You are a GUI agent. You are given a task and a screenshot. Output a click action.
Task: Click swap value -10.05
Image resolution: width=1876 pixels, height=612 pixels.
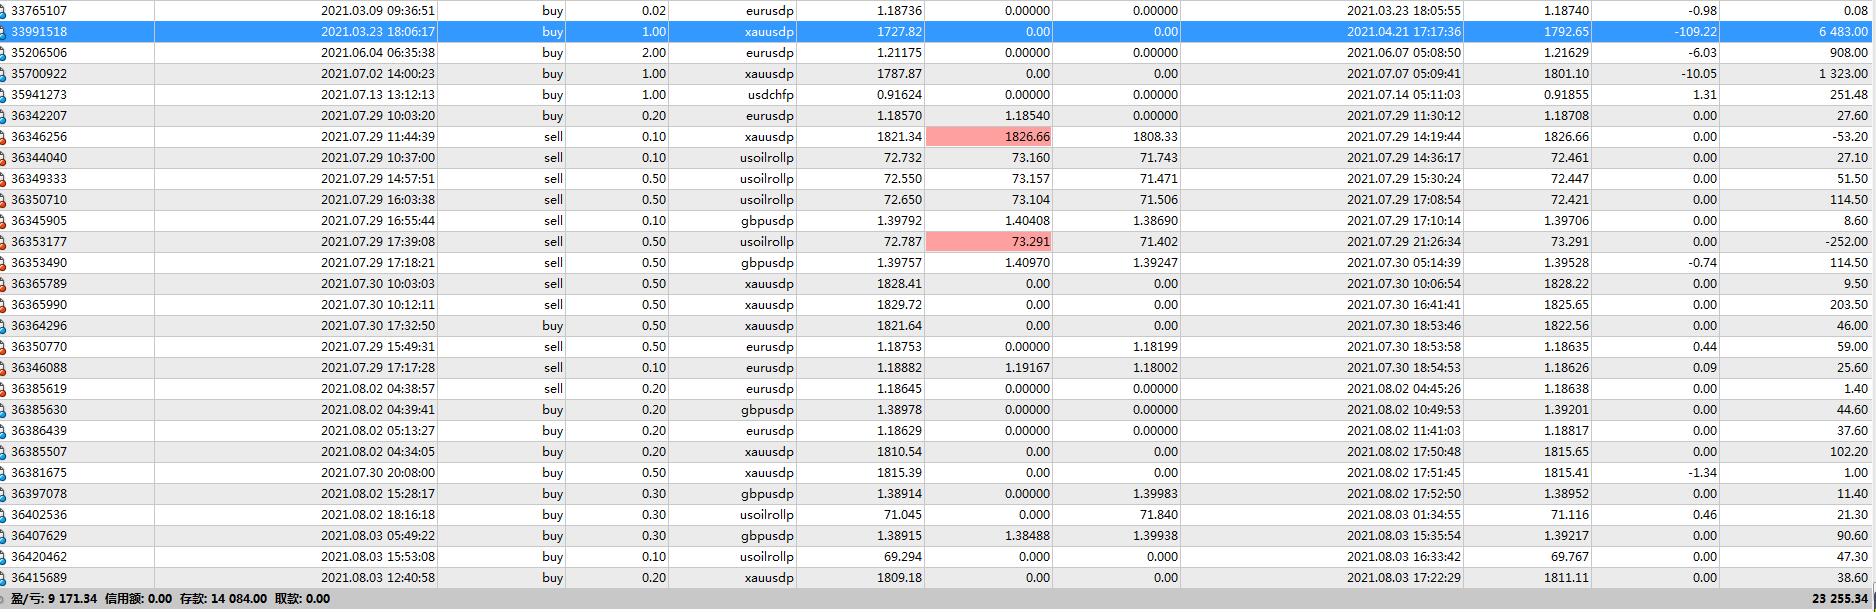(1700, 74)
